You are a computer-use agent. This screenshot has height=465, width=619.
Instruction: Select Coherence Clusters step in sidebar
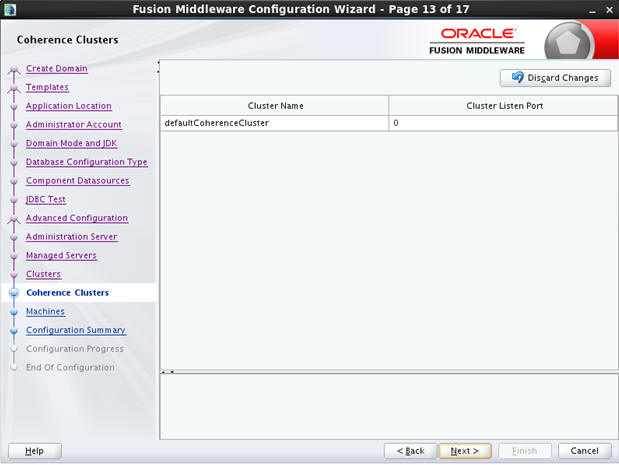point(68,292)
